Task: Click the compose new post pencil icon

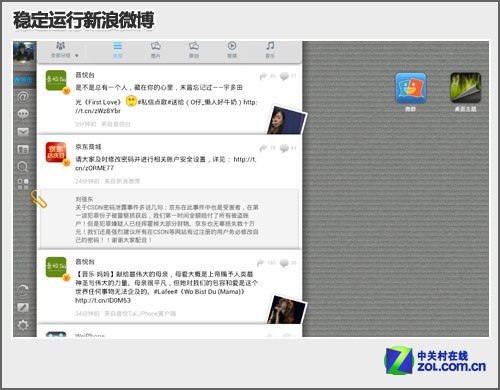Action: point(23,307)
